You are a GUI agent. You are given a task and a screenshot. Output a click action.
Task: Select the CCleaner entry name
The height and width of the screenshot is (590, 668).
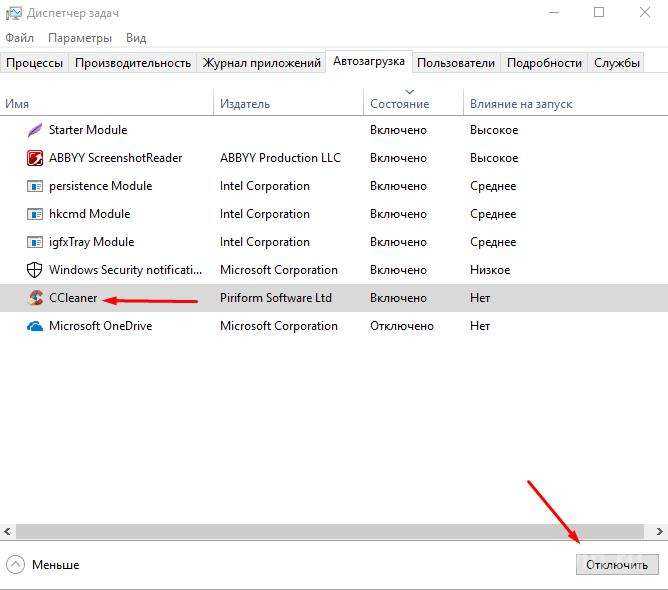(x=73, y=298)
